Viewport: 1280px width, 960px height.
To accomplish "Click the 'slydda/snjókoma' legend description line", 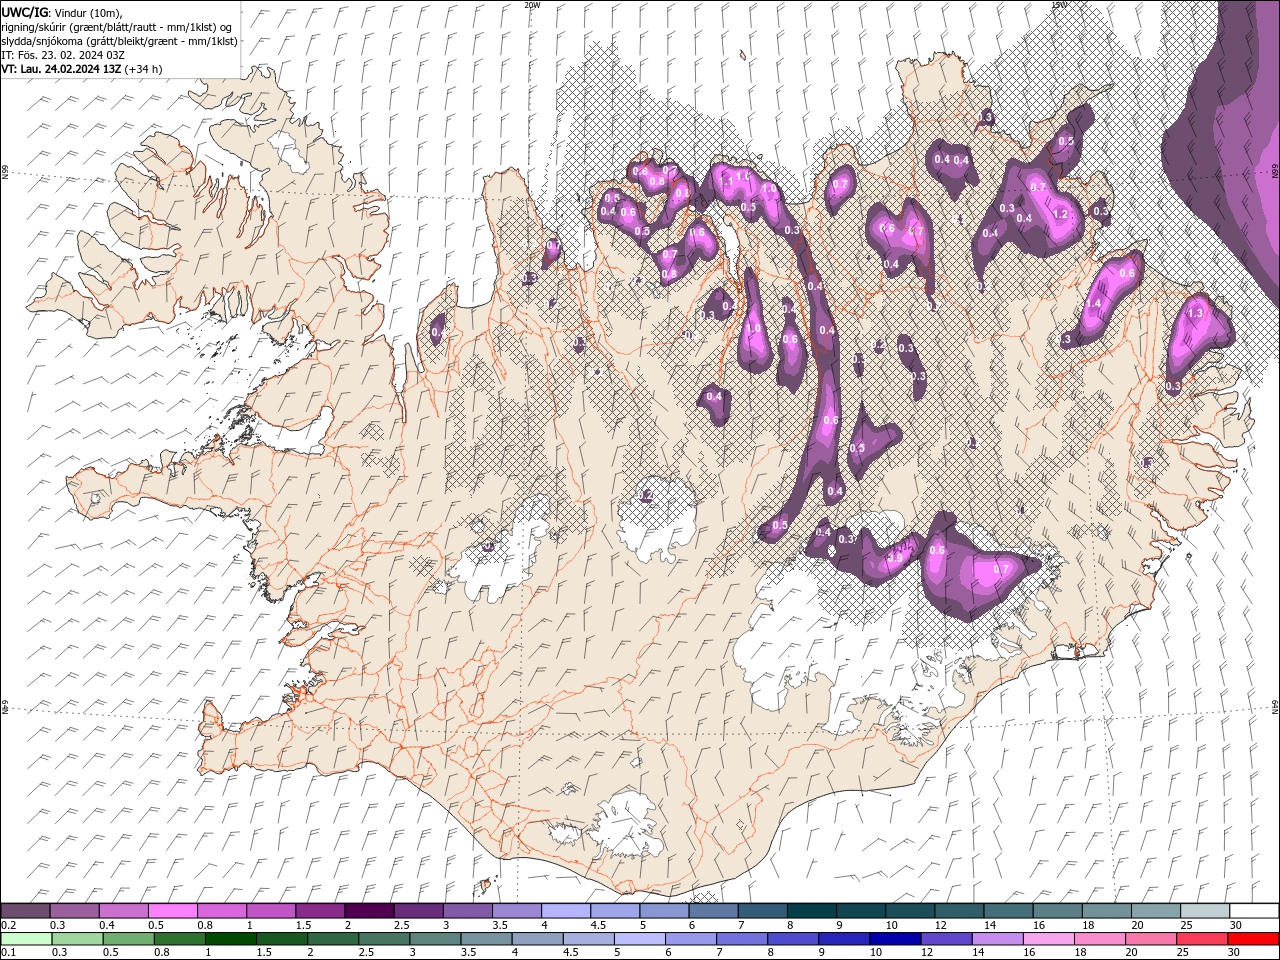I will [119, 41].
